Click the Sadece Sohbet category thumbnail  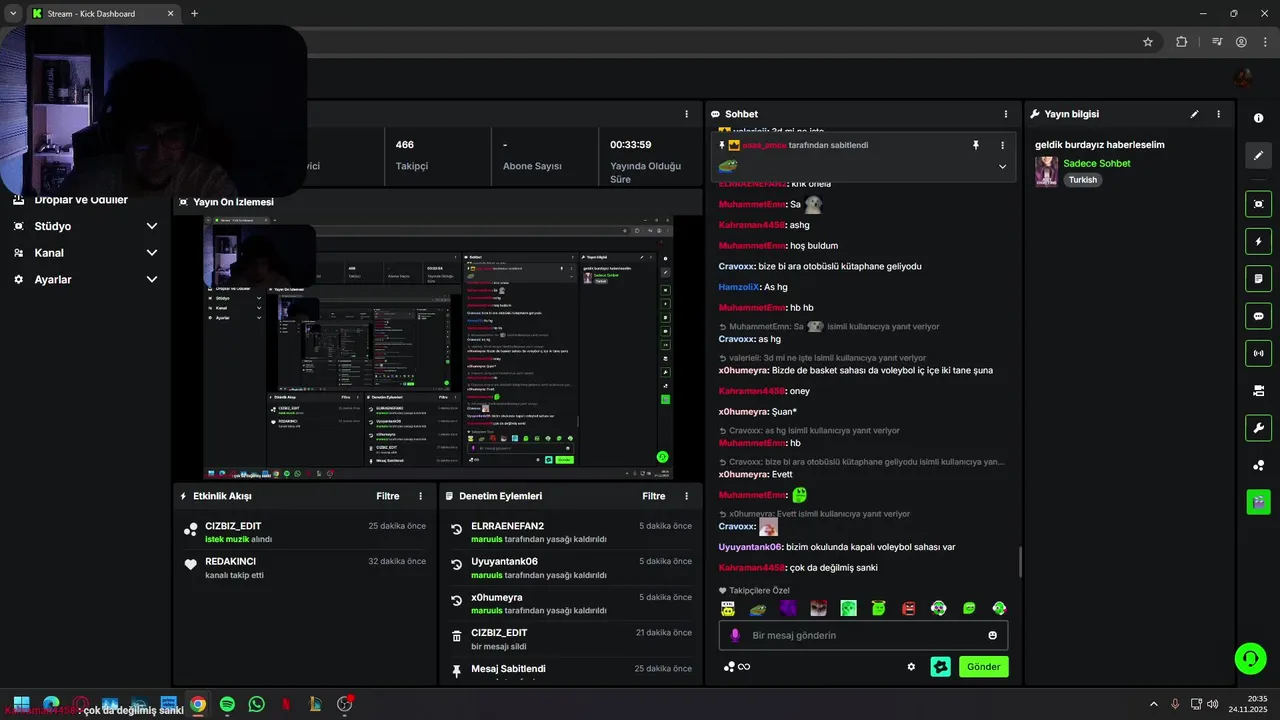(1046, 171)
